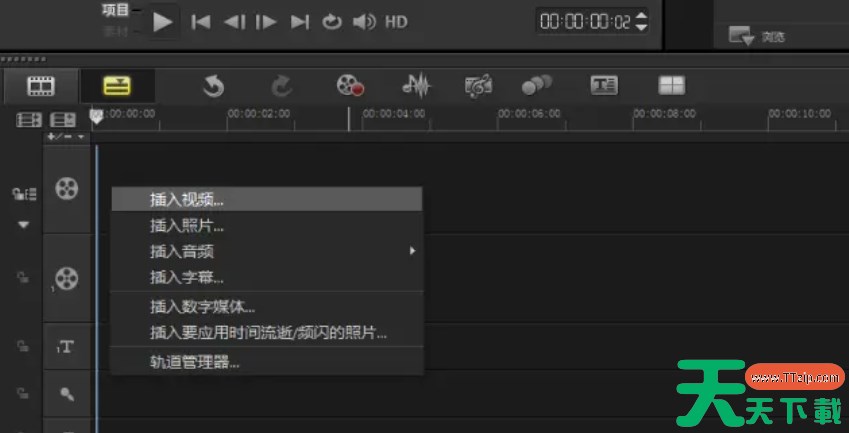Toggle ripple lock on Voice track

[23, 393]
